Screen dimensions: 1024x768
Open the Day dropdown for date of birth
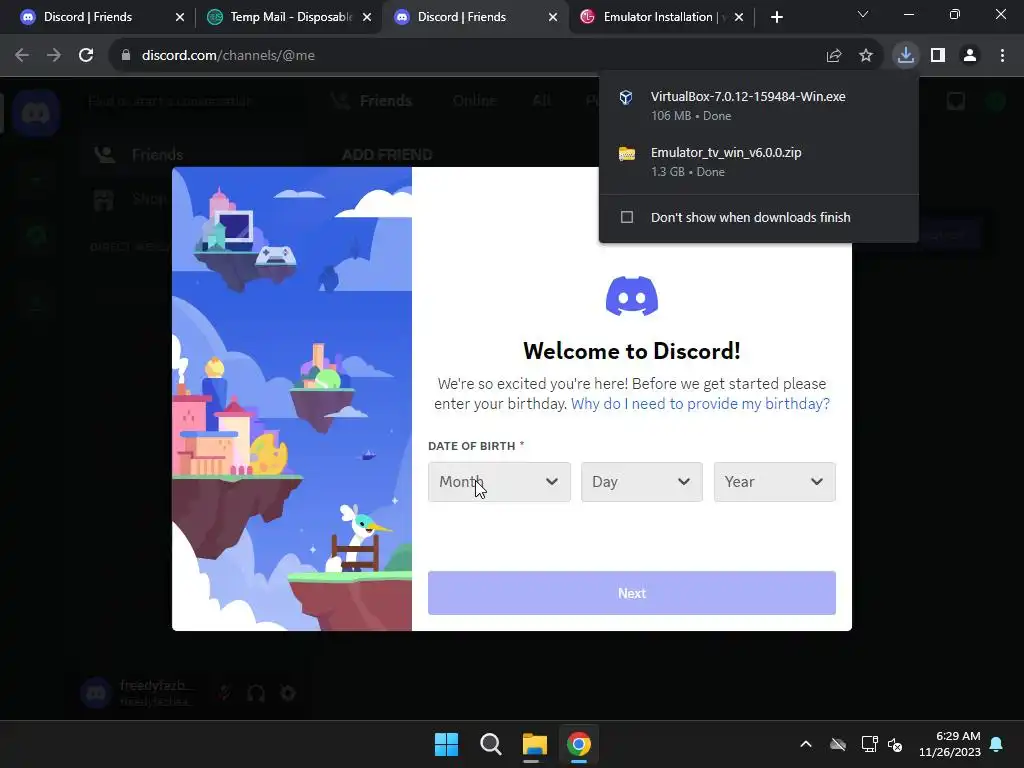(x=641, y=482)
